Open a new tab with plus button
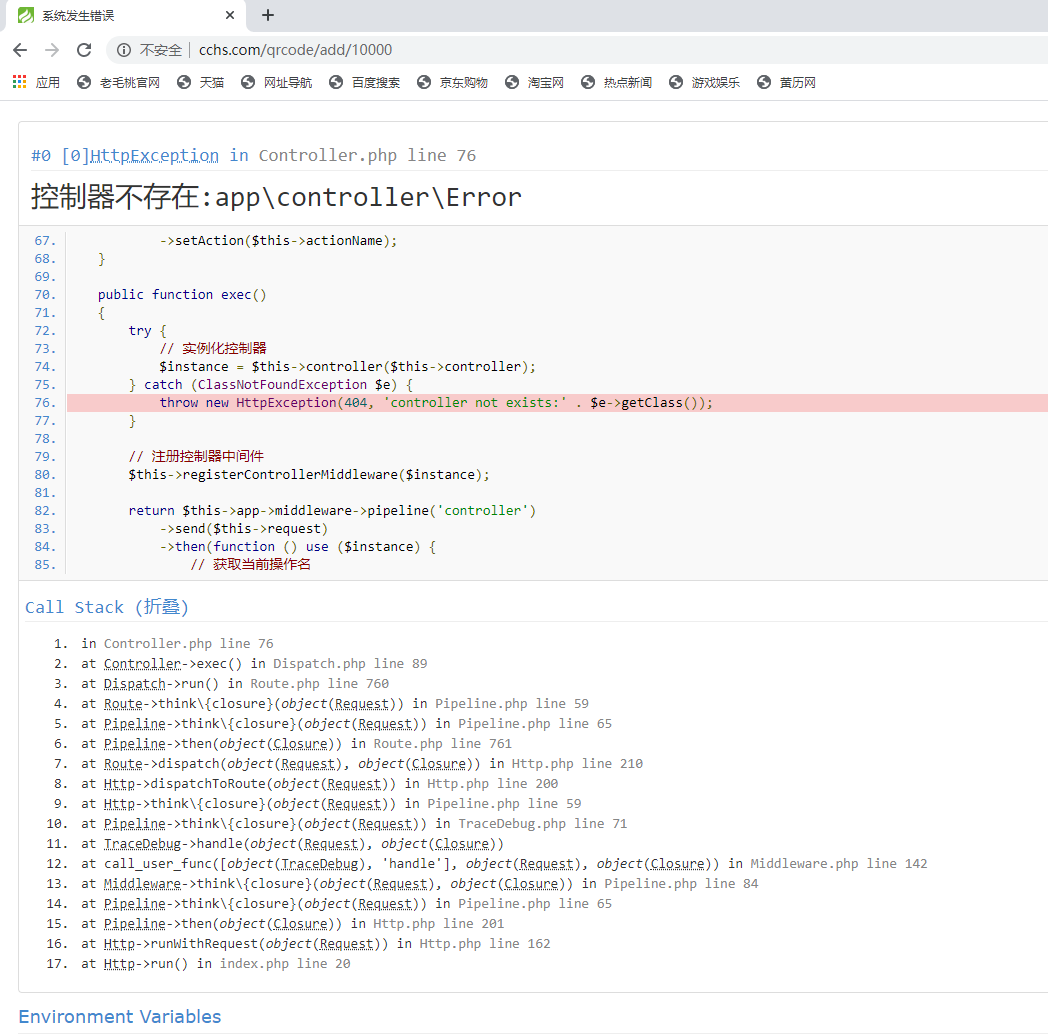1048x1034 pixels. (x=268, y=15)
